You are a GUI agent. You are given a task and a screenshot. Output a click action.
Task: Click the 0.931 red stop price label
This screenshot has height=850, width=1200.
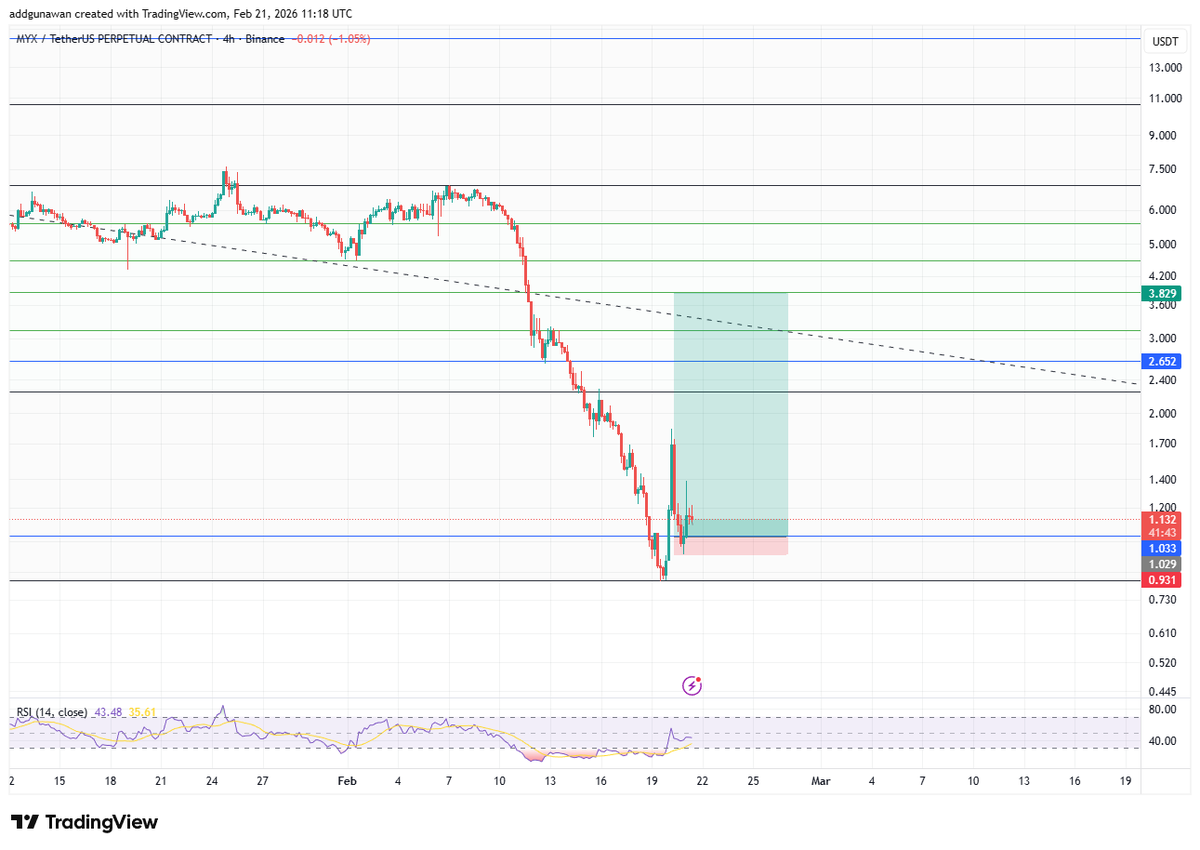click(1163, 580)
